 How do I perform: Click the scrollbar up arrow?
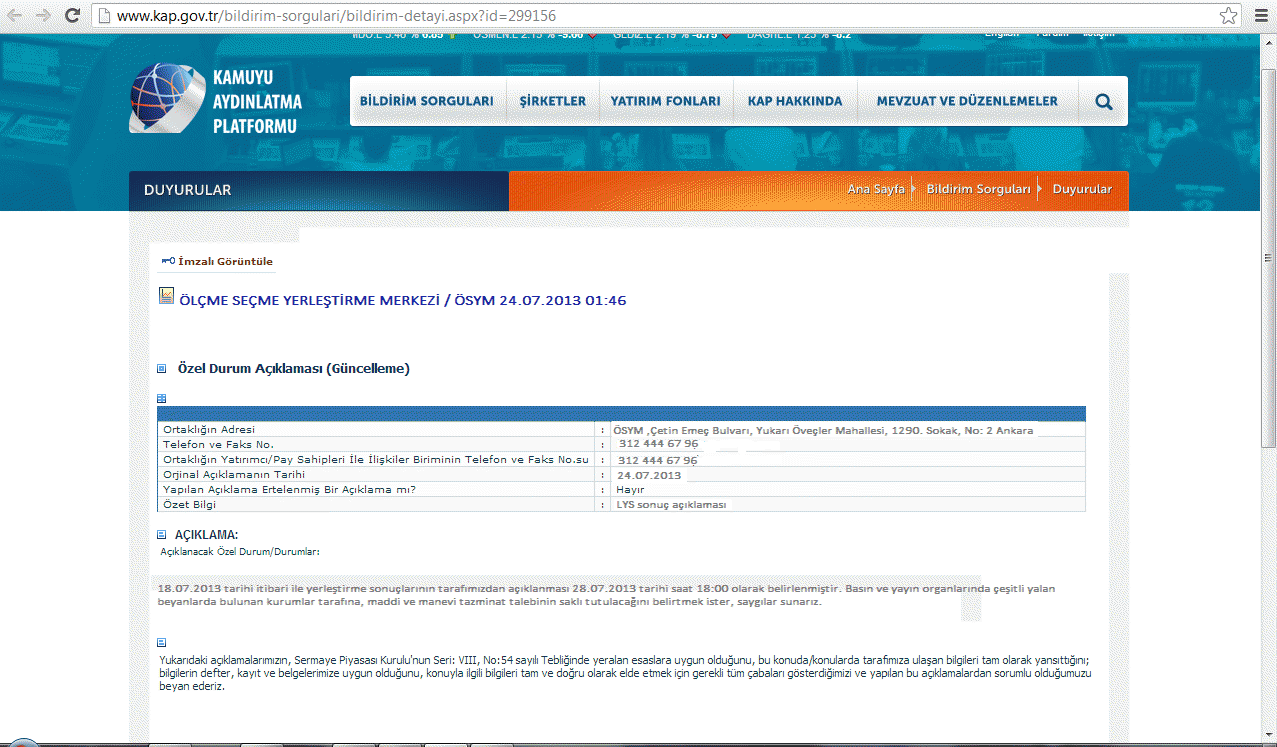point(1268,43)
